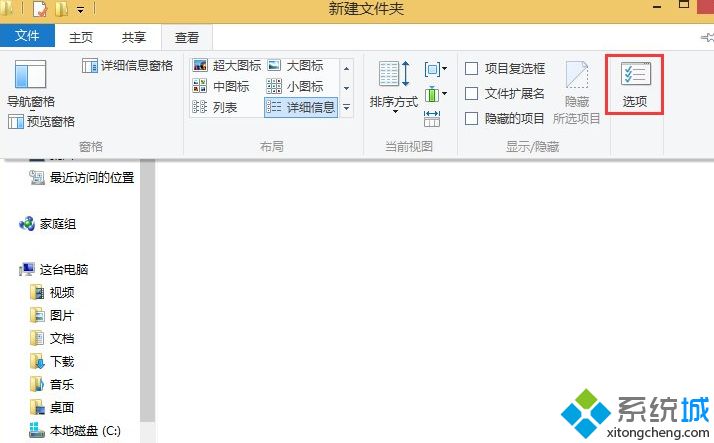
Task: Toggle the 详细信息窗格 details pane
Action: click(128, 66)
